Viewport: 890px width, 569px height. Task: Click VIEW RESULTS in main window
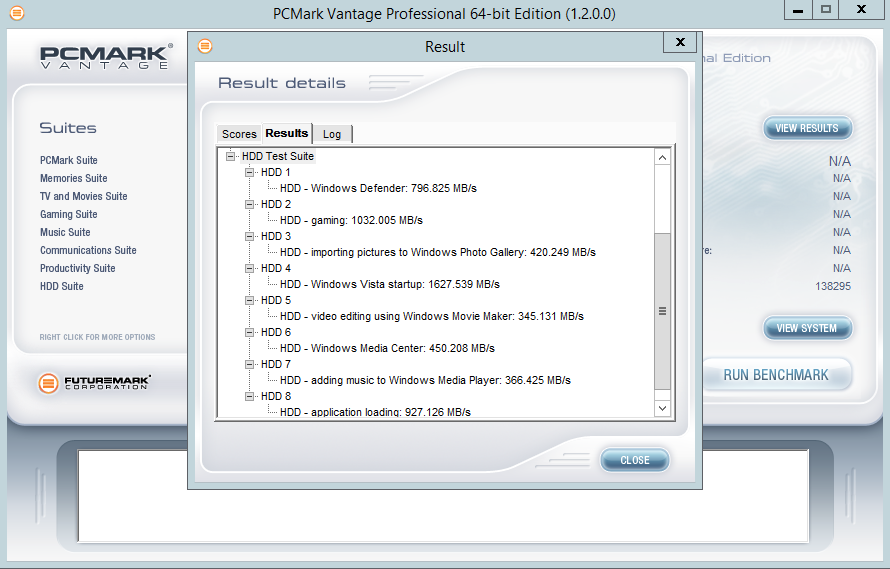(807, 128)
